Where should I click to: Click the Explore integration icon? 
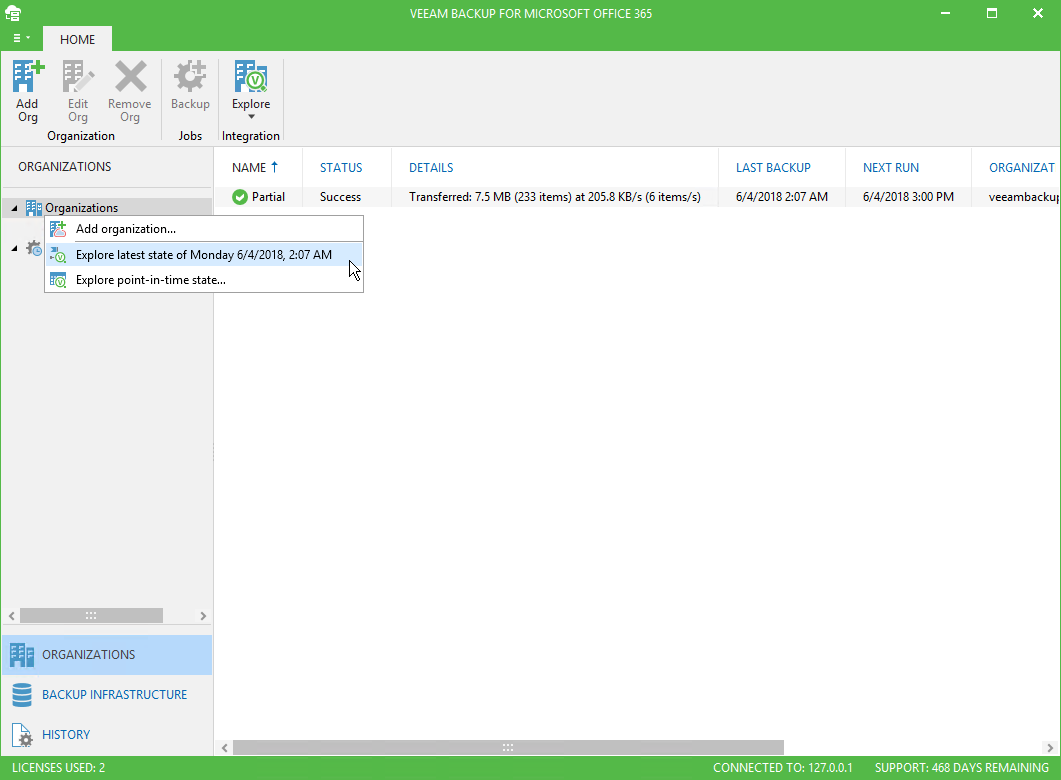251,76
